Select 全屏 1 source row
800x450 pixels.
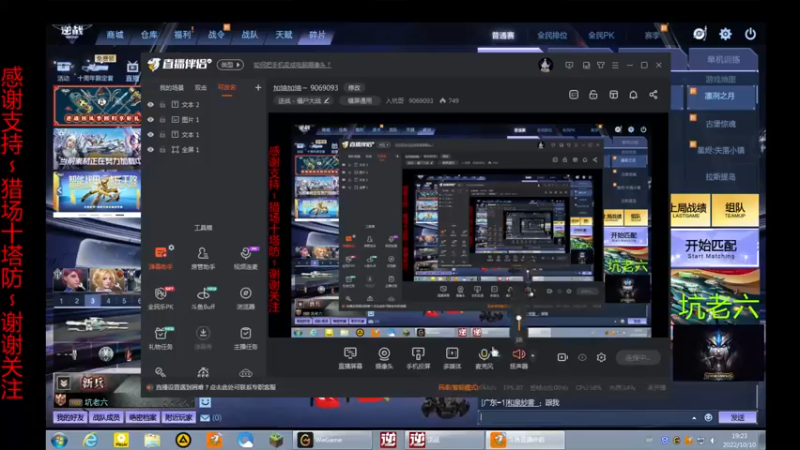[204, 149]
